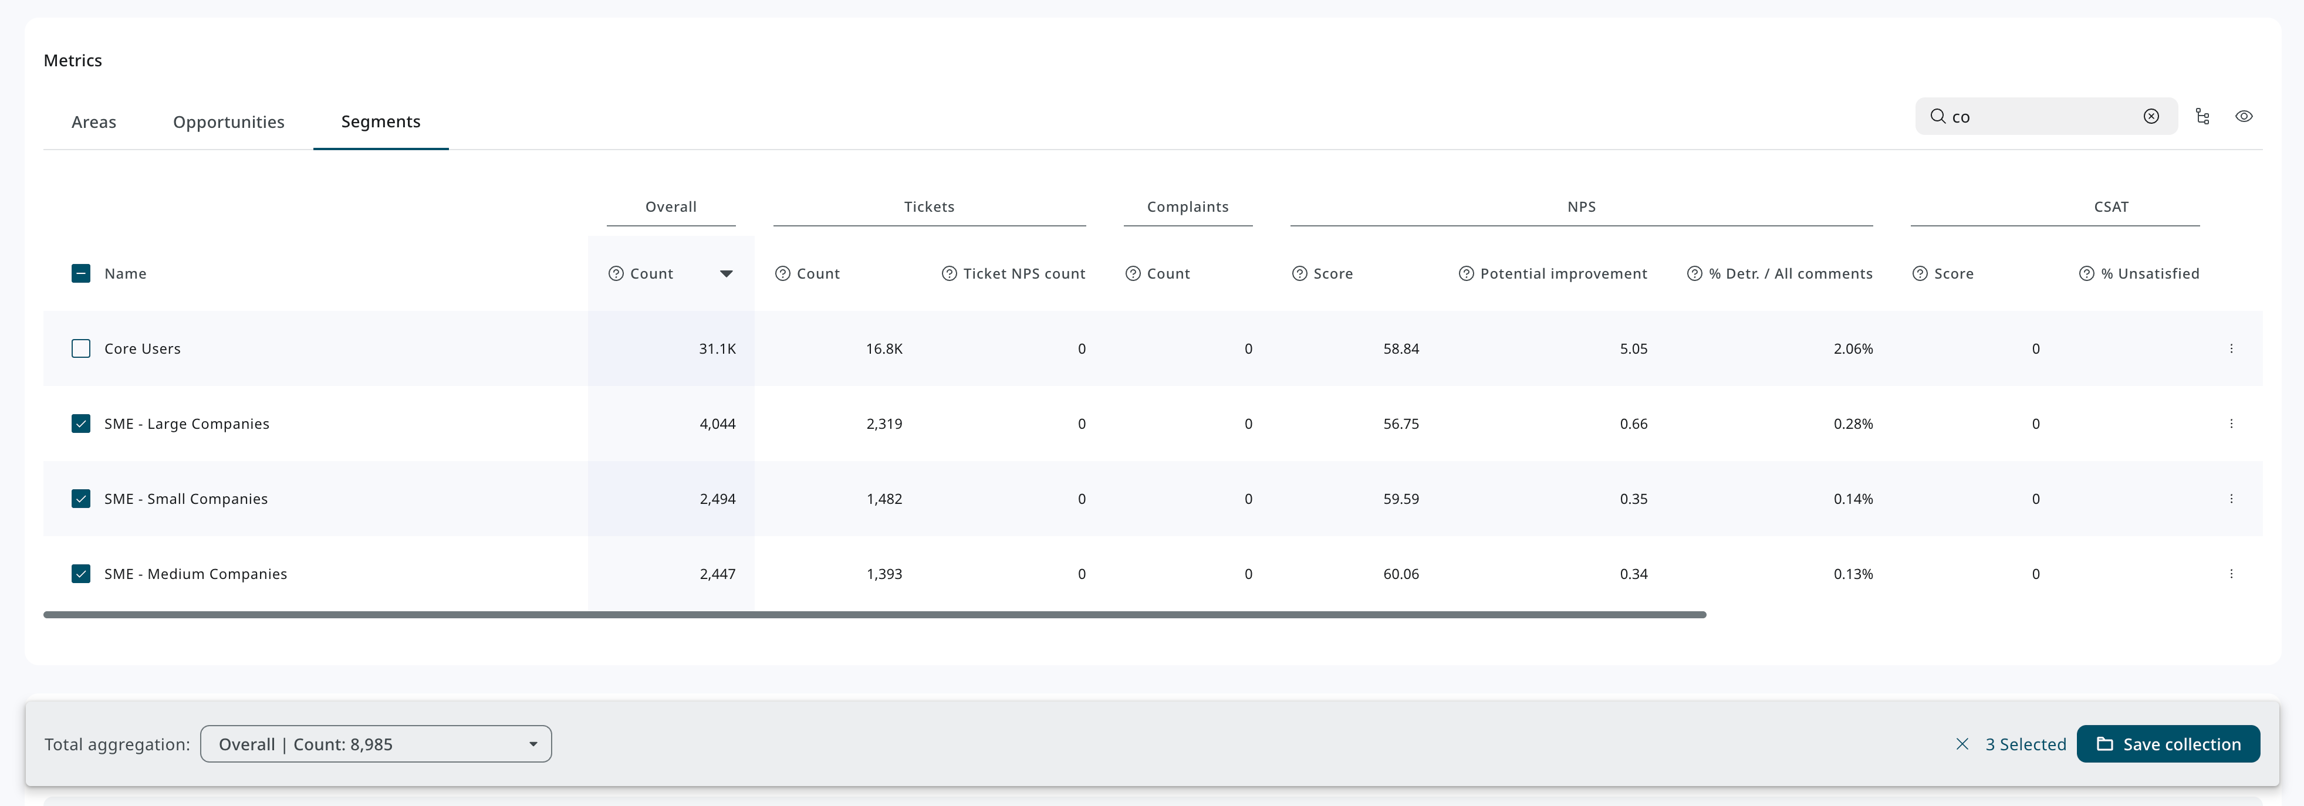This screenshot has width=2304, height=806.
Task: Click into the segment search field
Action: tap(2040, 117)
